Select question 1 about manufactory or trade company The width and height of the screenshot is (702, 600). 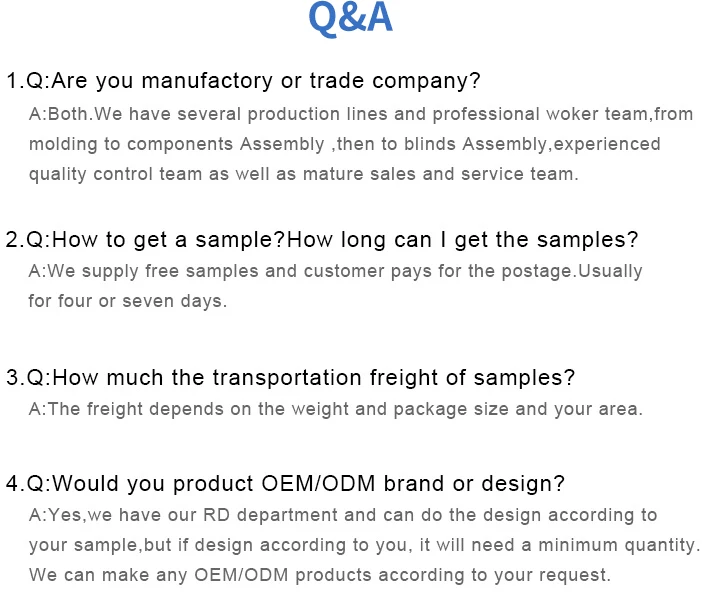pos(243,81)
